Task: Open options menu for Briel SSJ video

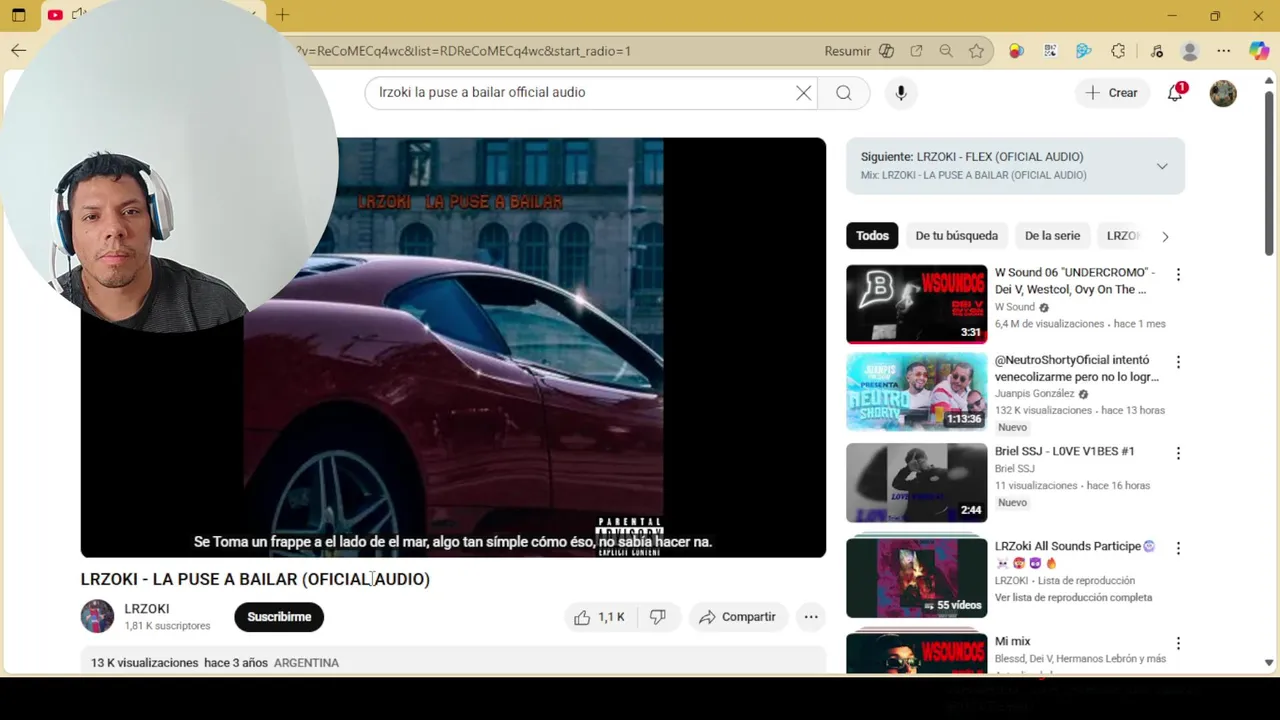Action: click(1178, 454)
